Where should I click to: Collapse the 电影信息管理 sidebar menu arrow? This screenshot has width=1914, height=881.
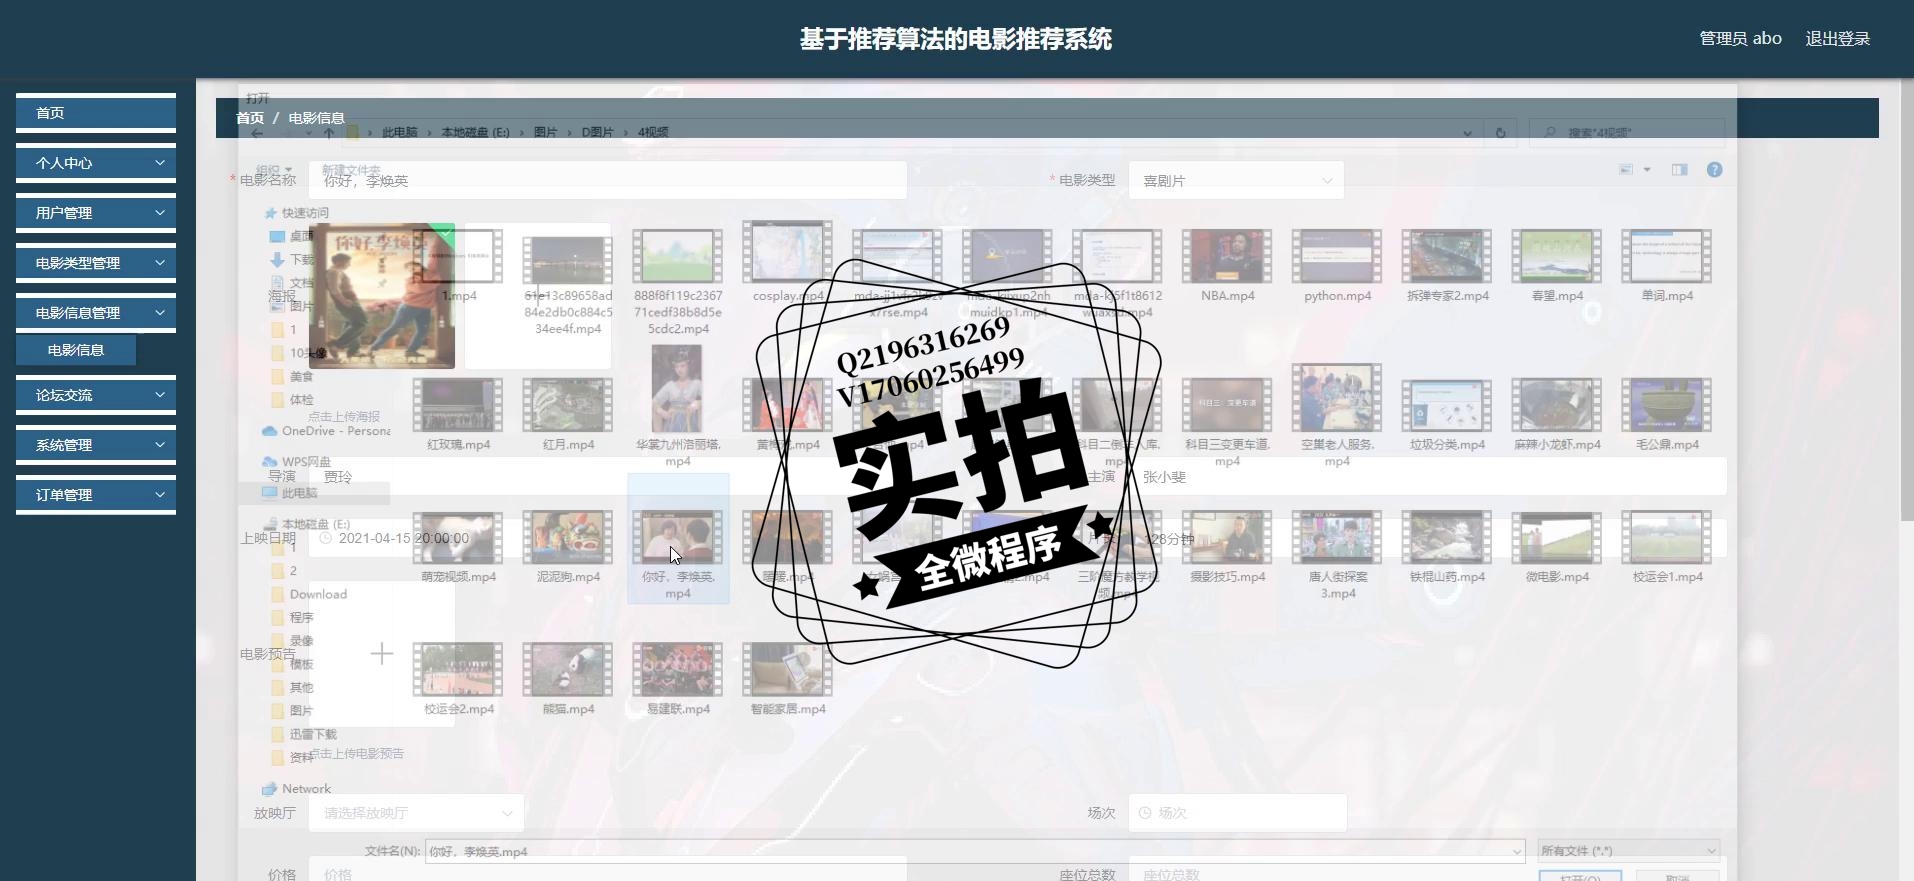point(160,313)
